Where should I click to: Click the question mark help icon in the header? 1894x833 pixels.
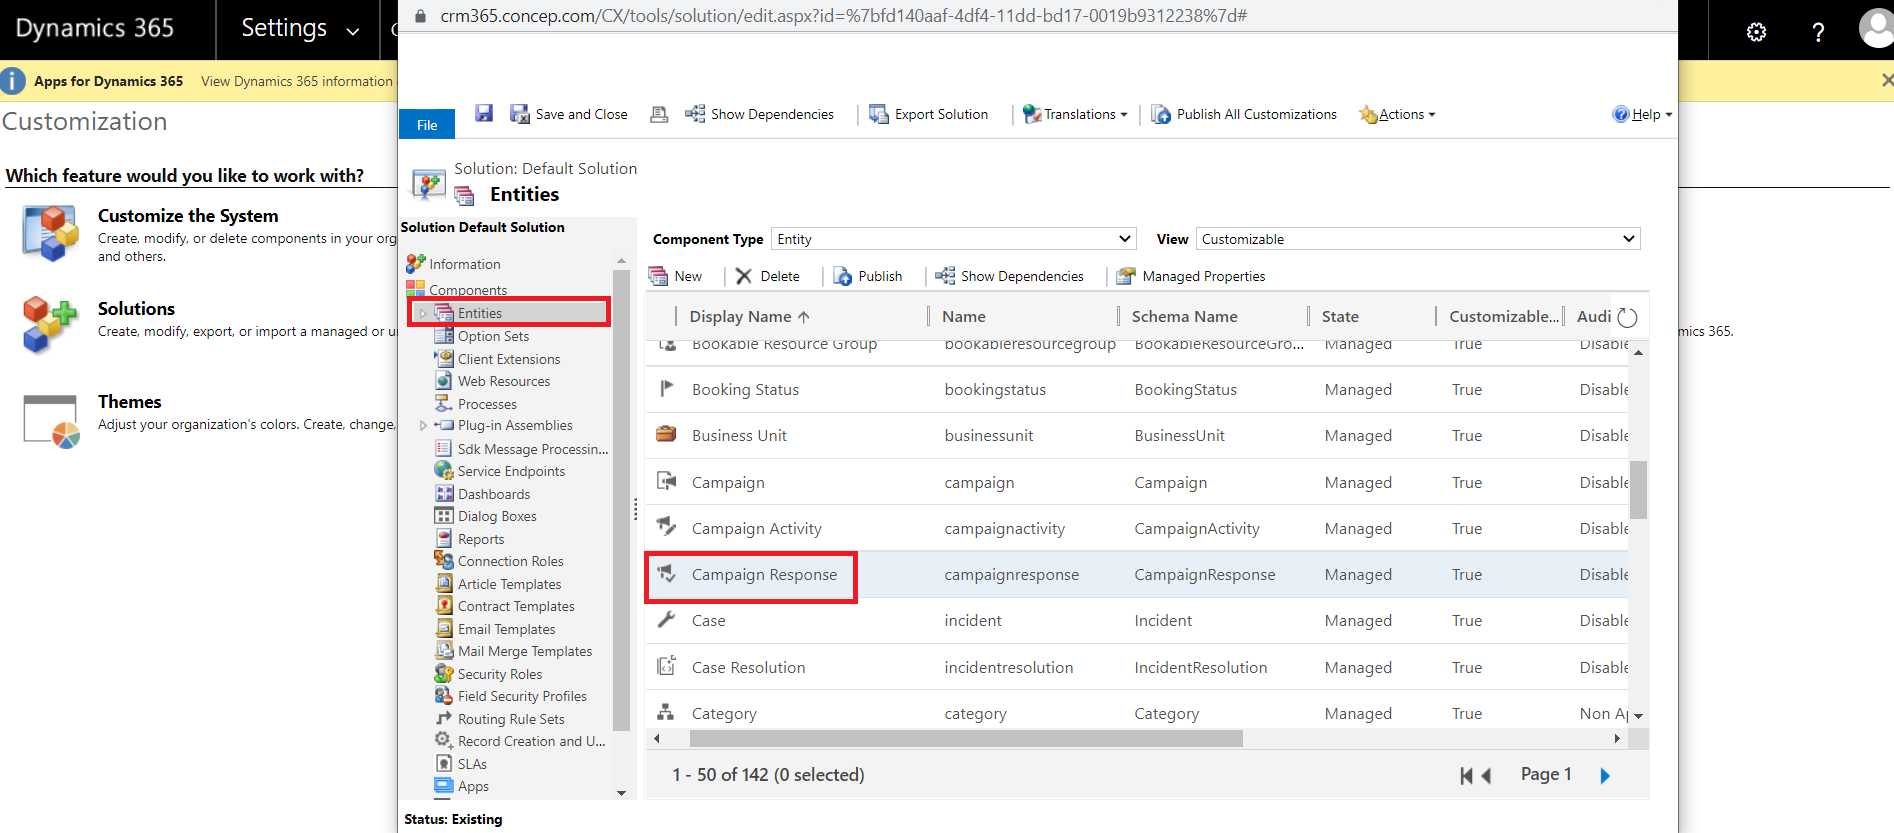[1818, 32]
